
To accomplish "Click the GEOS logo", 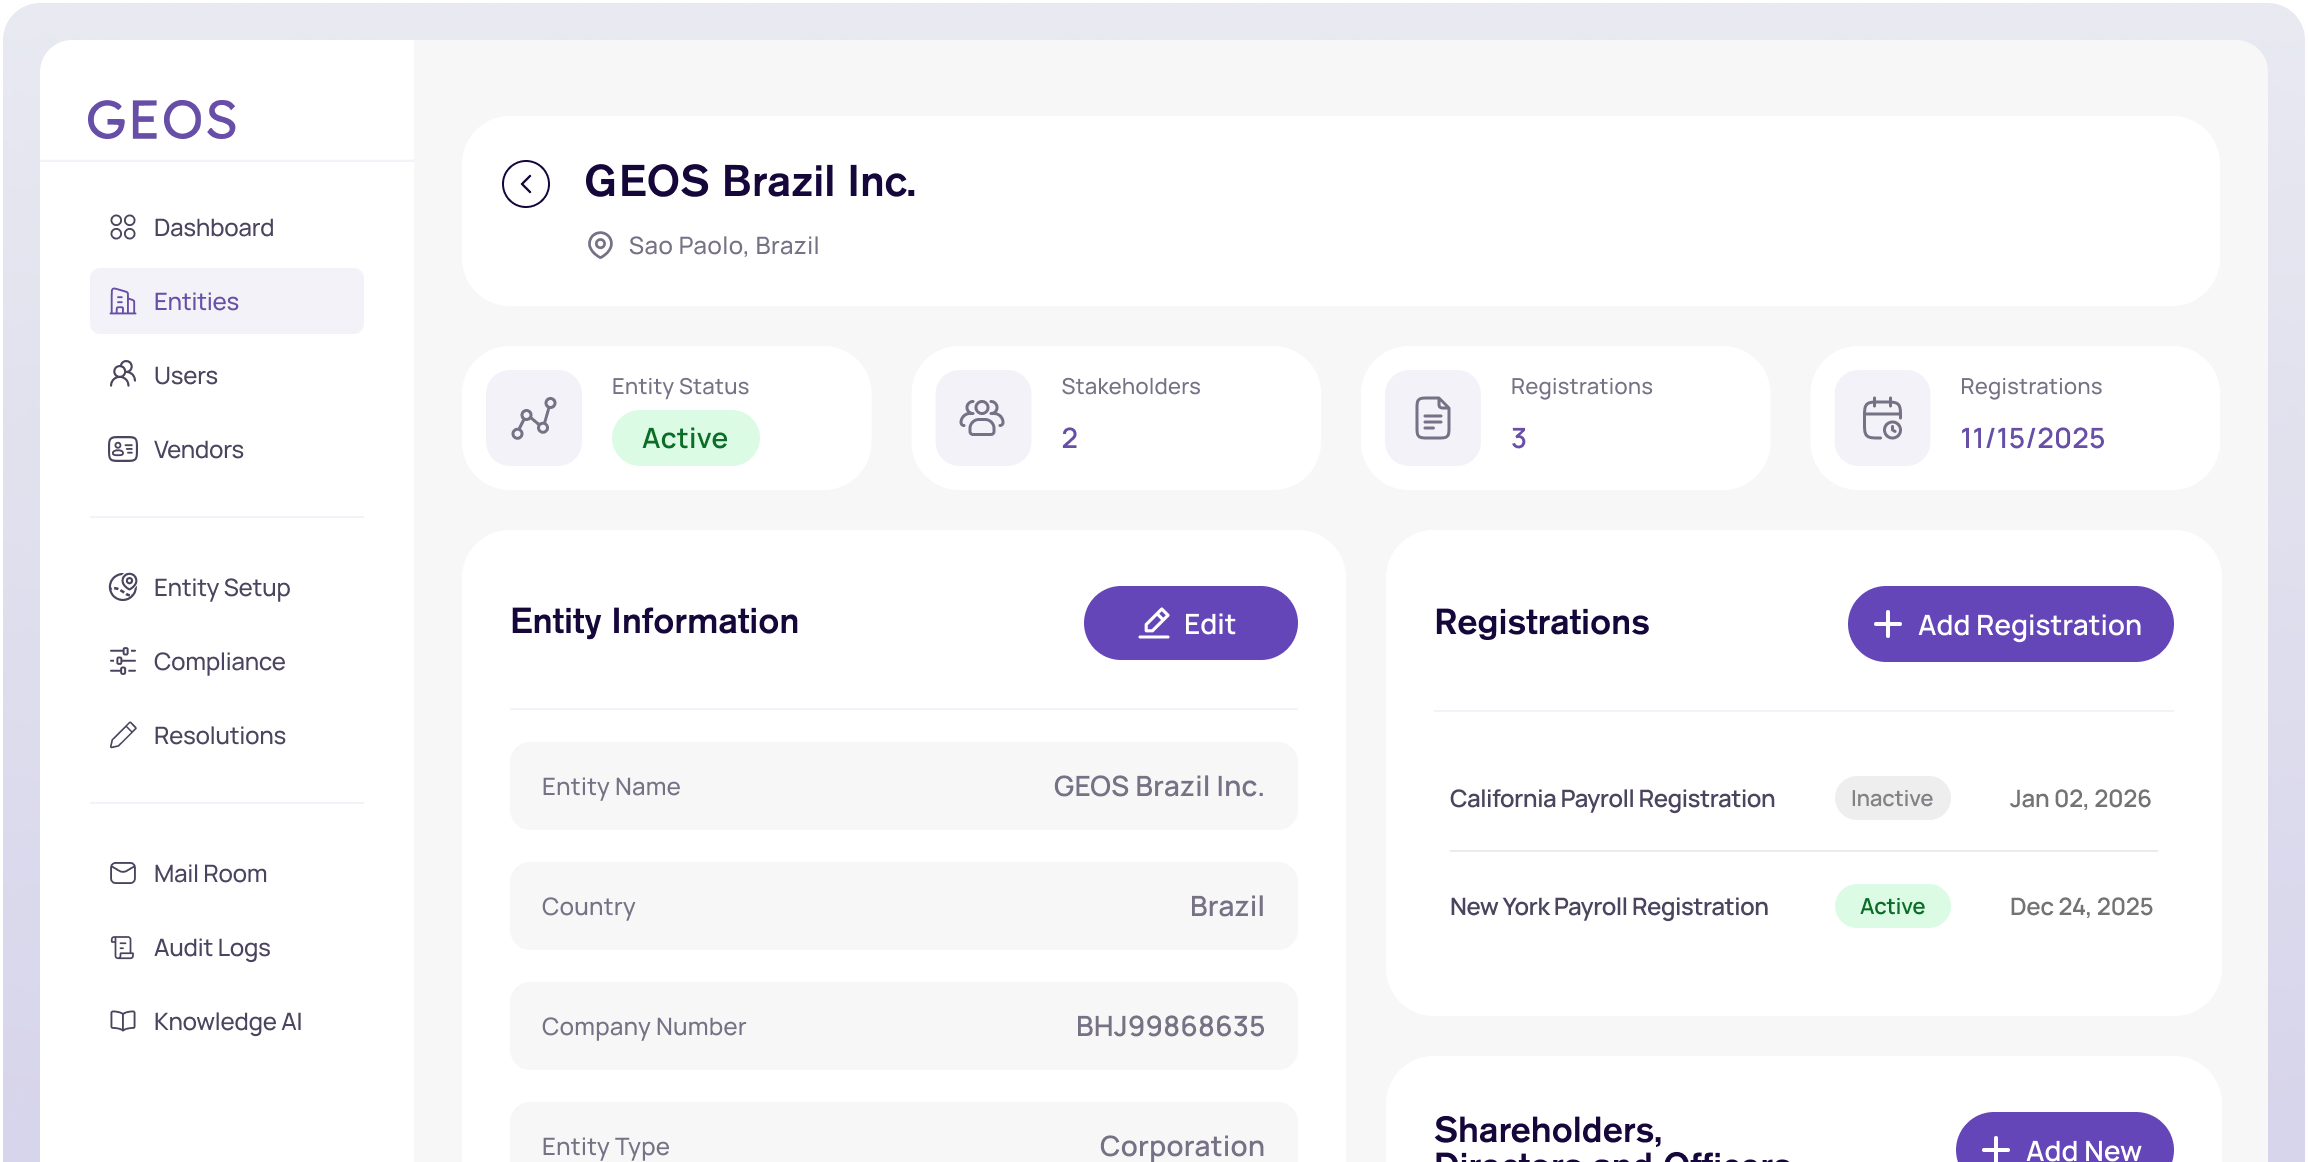I will pos(162,120).
